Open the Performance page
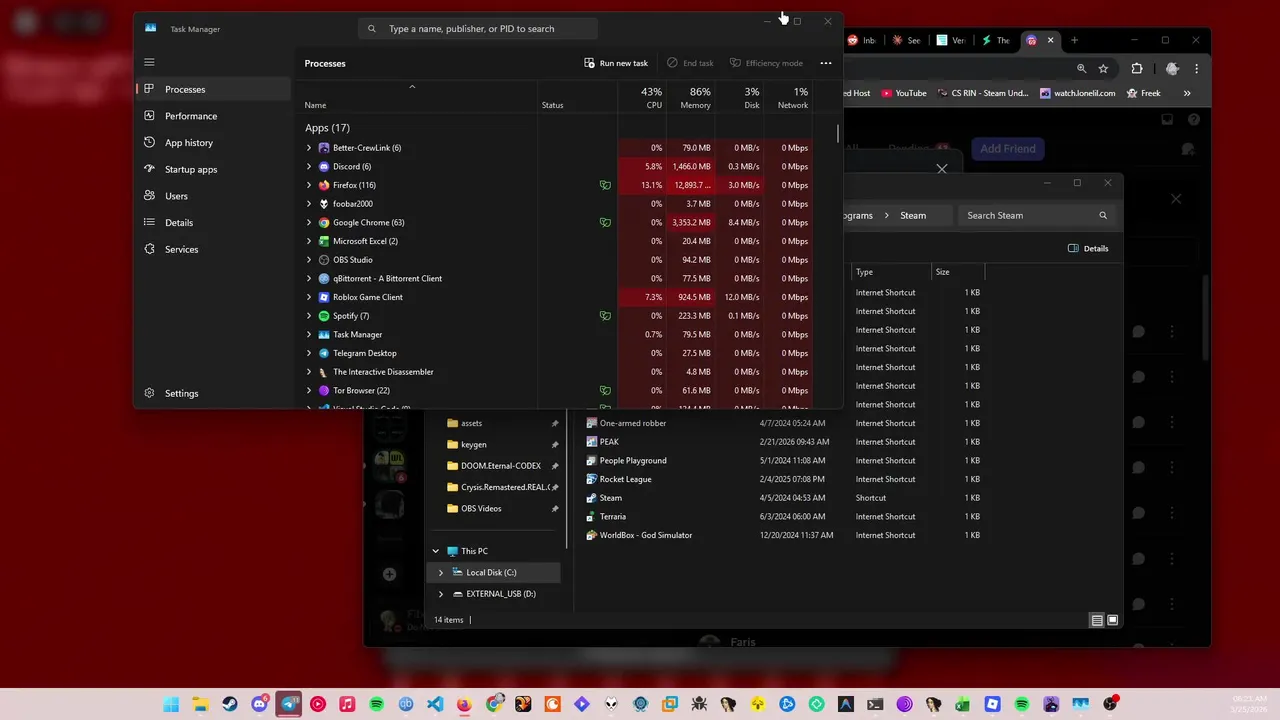The width and height of the screenshot is (1280, 720). [213, 116]
